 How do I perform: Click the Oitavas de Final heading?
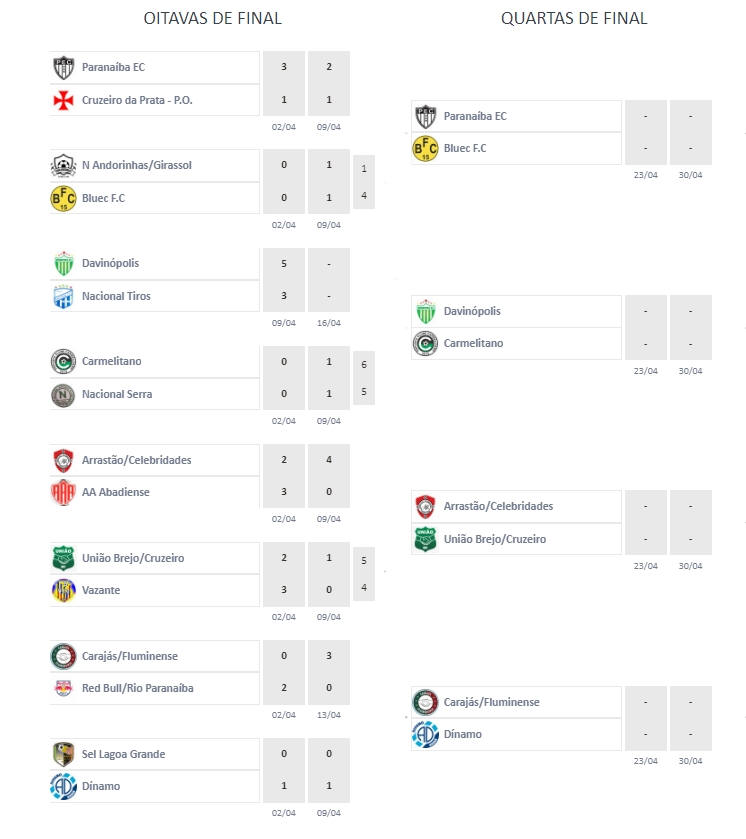pos(212,19)
